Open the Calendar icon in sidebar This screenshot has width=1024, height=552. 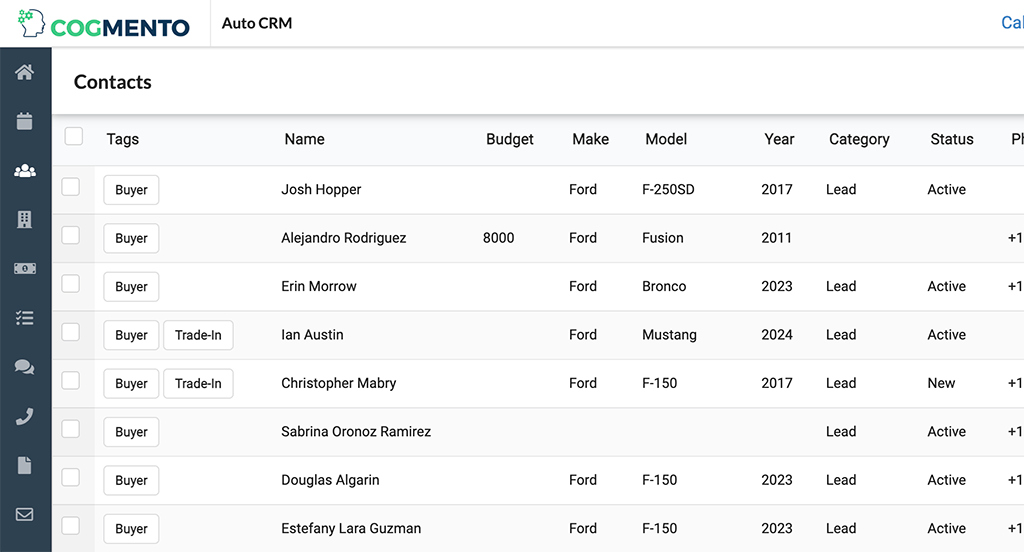click(x=25, y=121)
